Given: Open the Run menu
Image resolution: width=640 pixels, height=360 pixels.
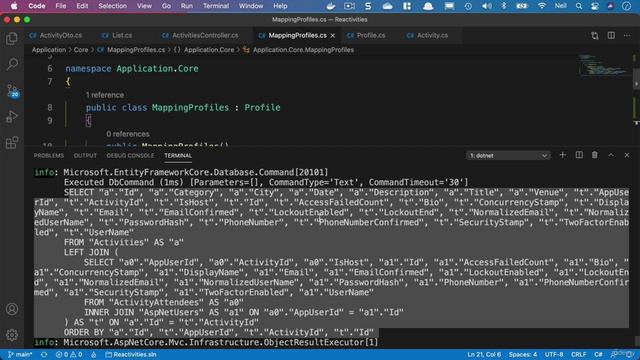Looking at the screenshot, I should click(187, 6).
